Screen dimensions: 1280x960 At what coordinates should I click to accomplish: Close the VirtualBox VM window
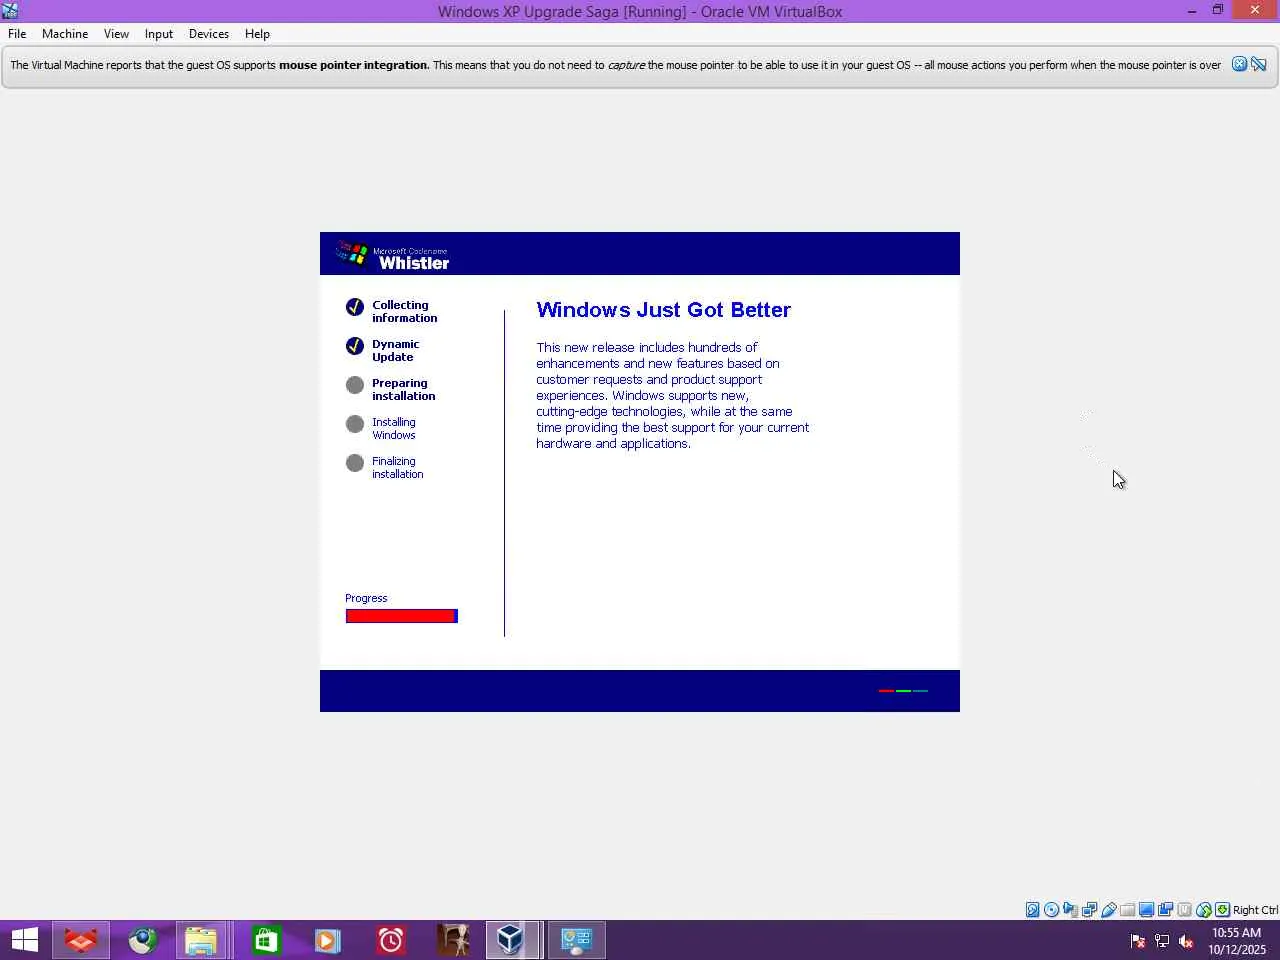pyautogui.click(x=1255, y=11)
